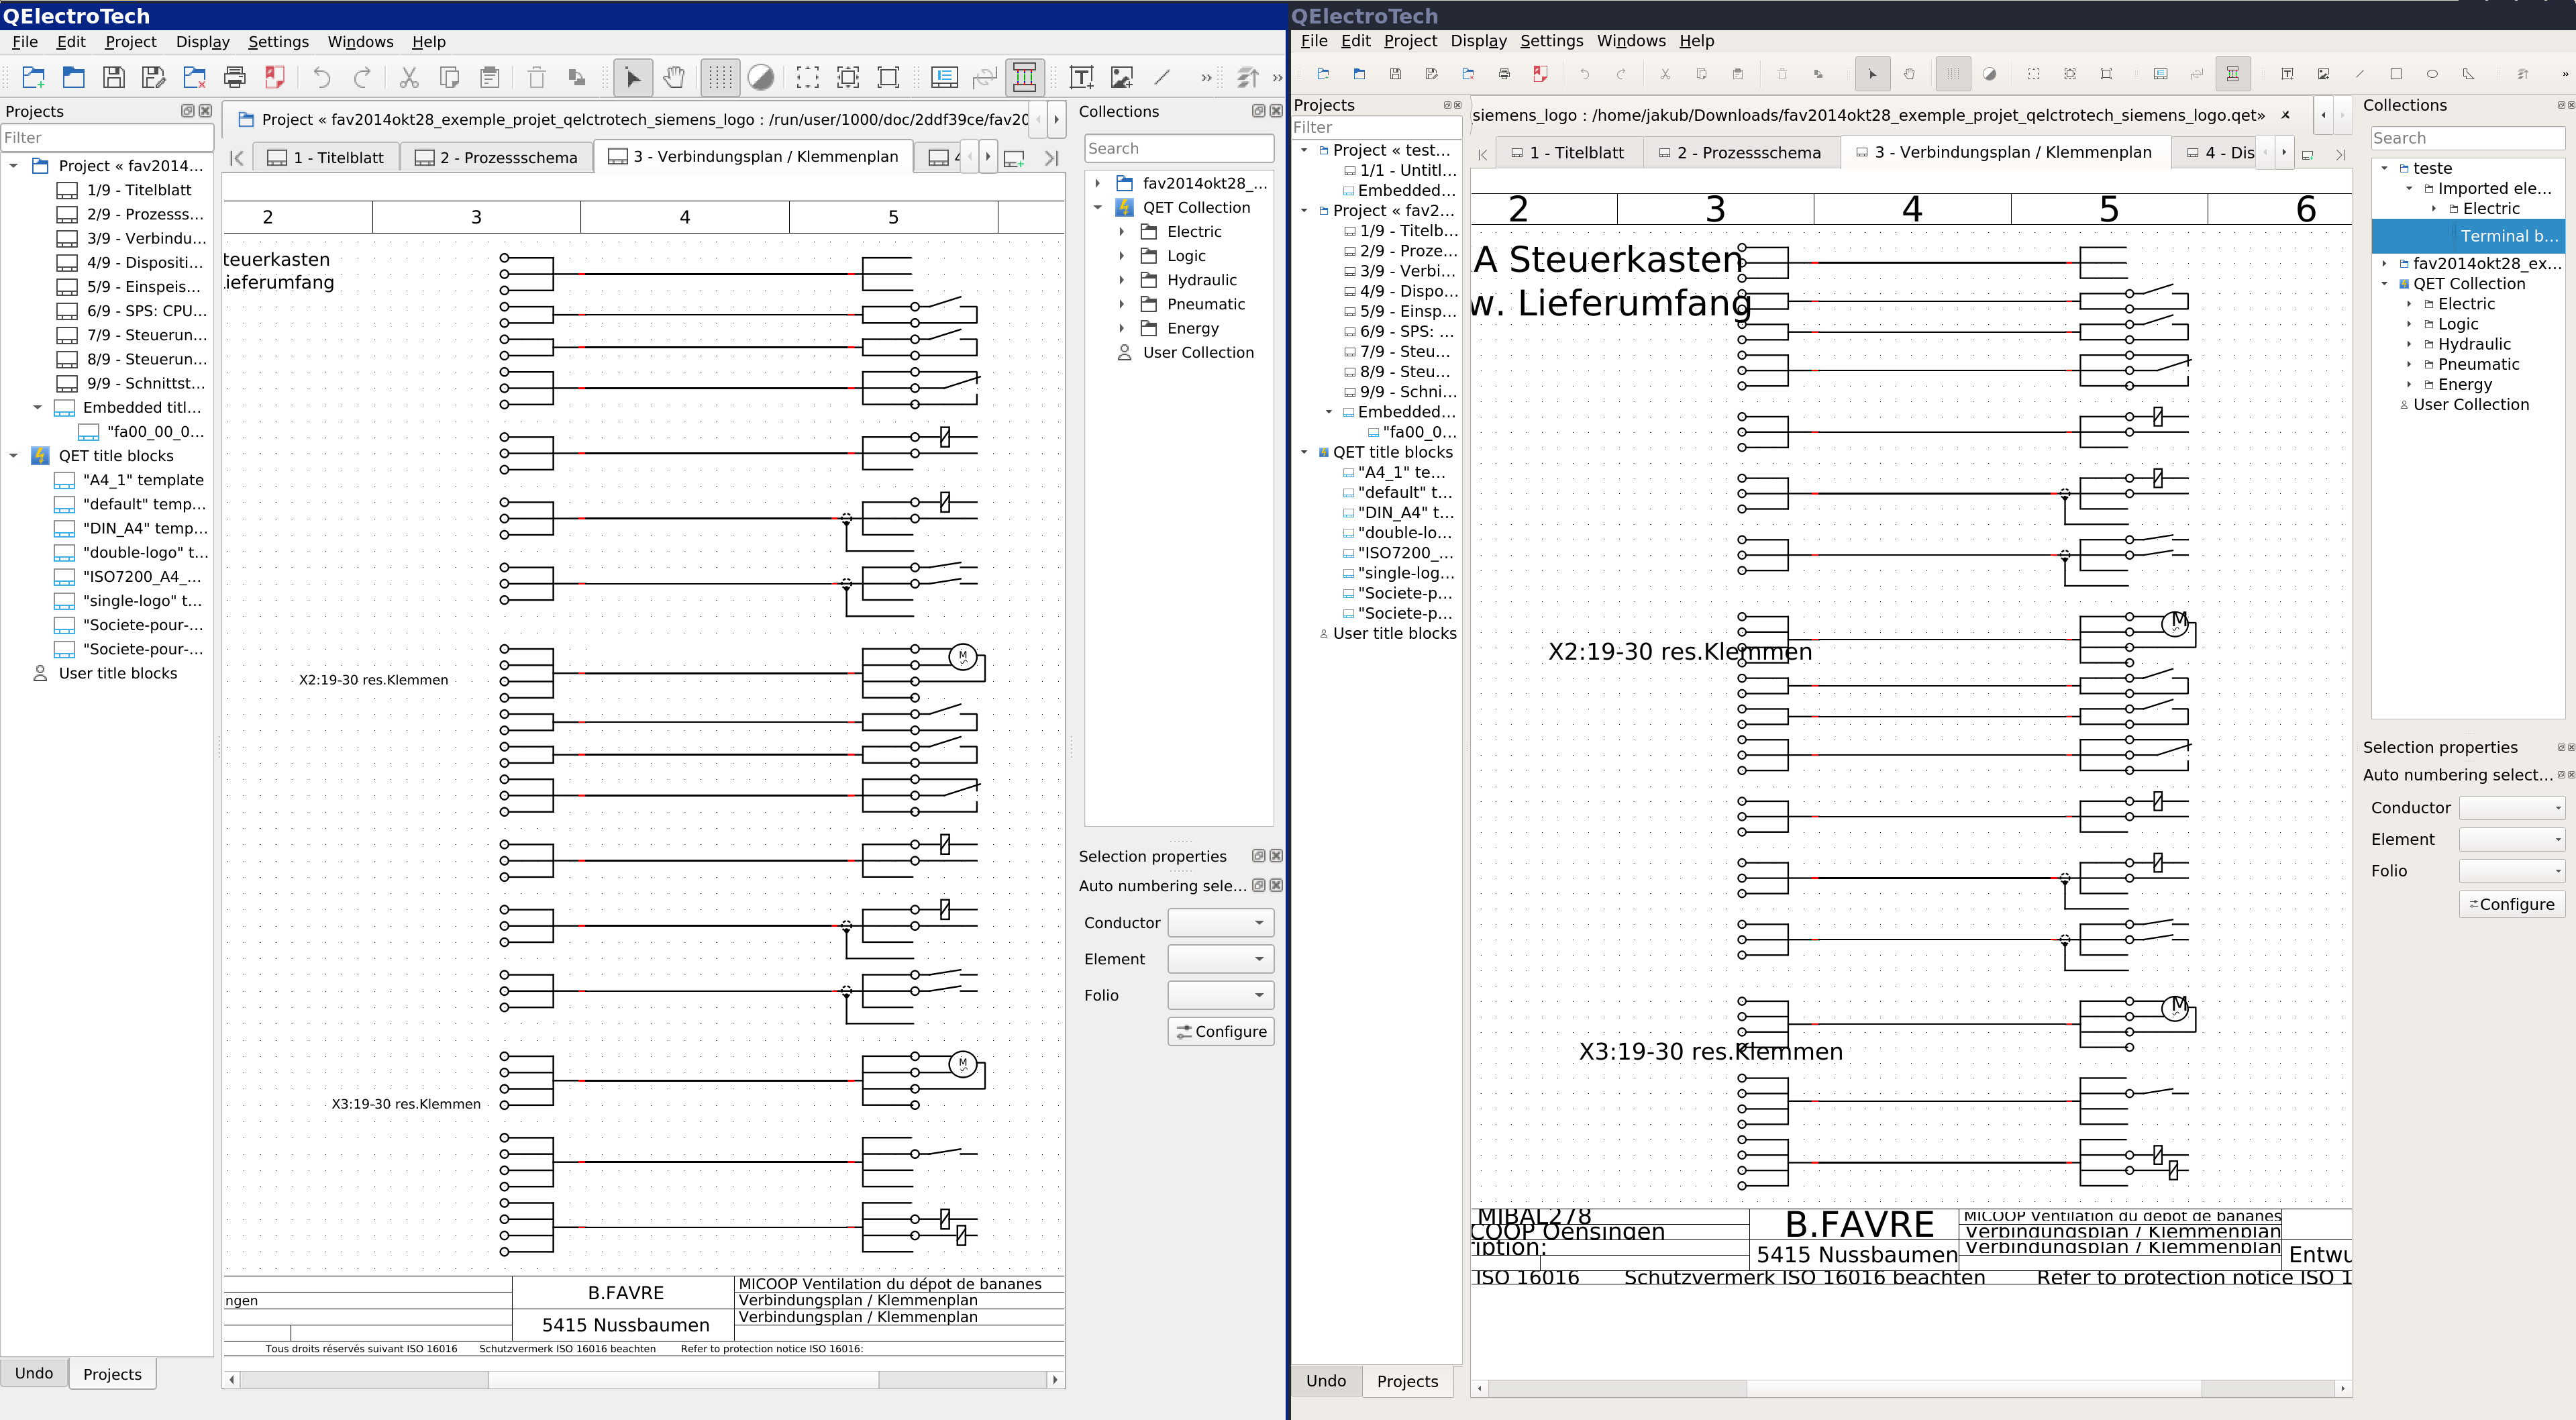The height and width of the screenshot is (1420, 2576).
Task: Toggle conductor display button in left toolbar
Action: click(x=1025, y=77)
